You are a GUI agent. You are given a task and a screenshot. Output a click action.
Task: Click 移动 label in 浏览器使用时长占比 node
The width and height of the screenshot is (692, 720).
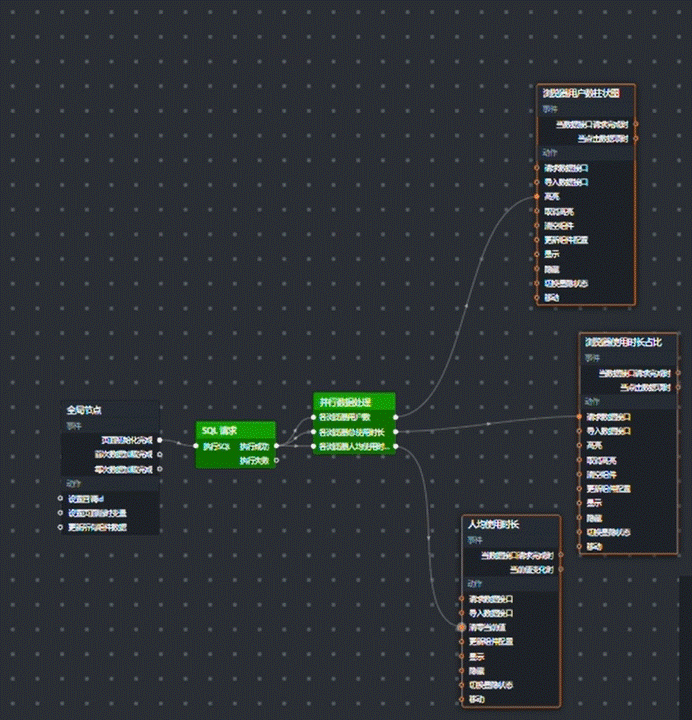coord(595,547)
